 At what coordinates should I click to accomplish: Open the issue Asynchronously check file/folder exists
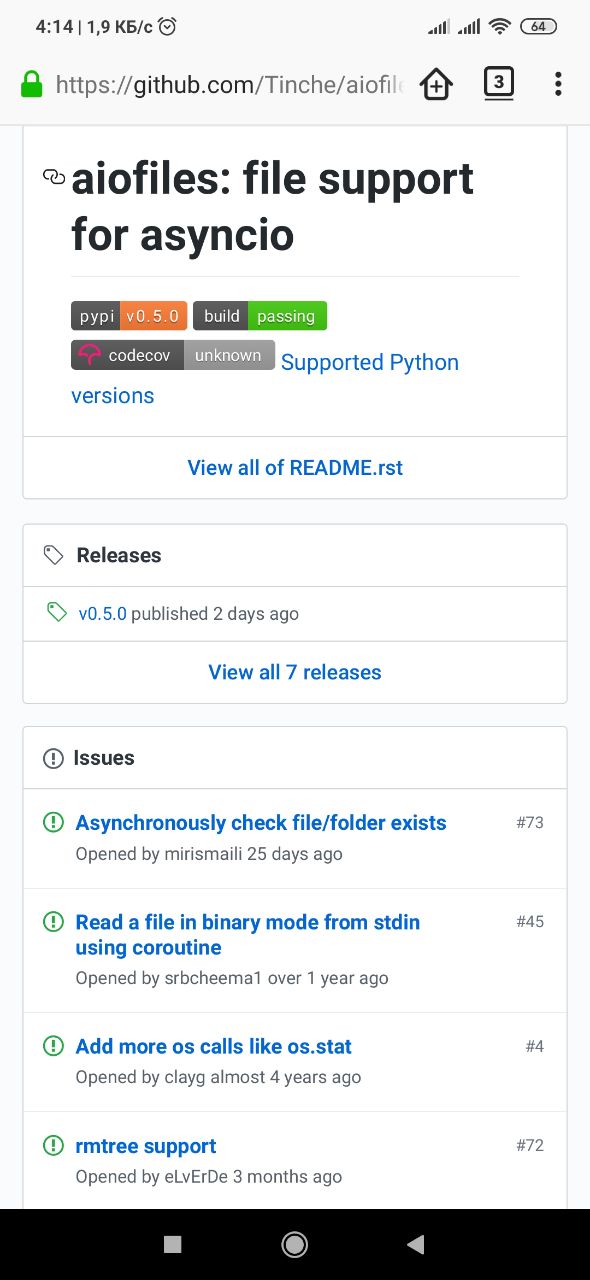tap(261, 823)
